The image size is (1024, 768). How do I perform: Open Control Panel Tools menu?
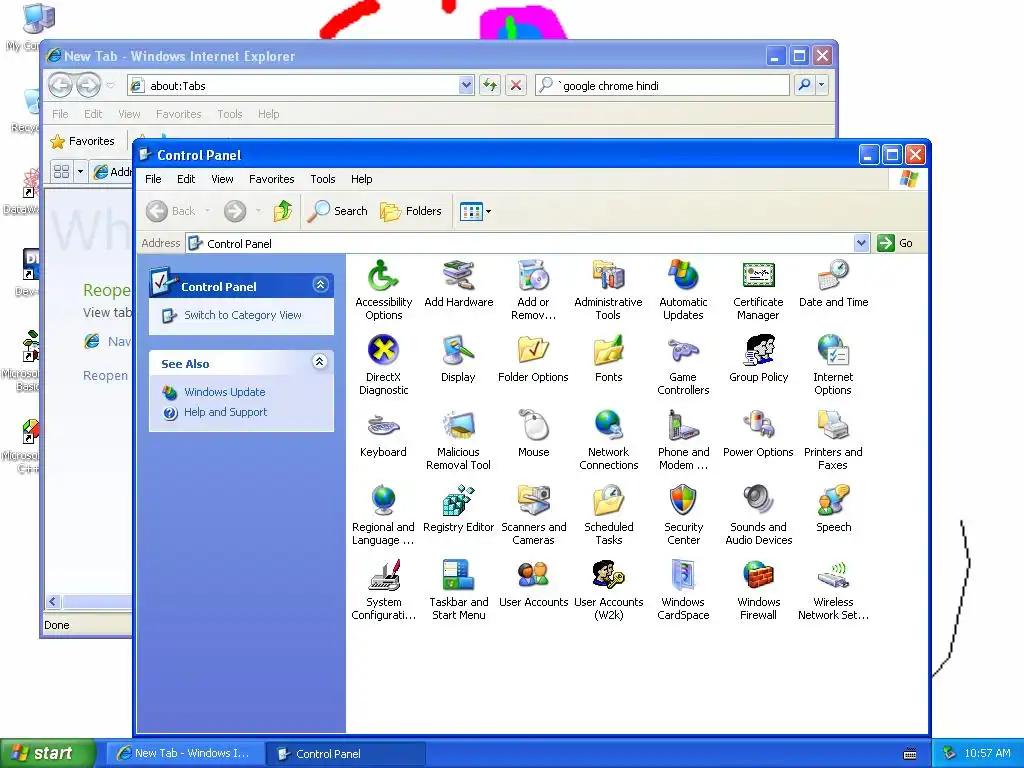323,179
